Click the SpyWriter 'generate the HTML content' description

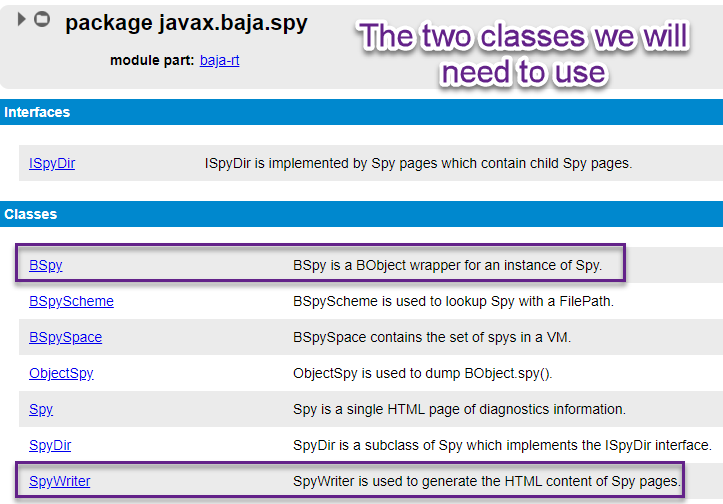tap(487, 481)
